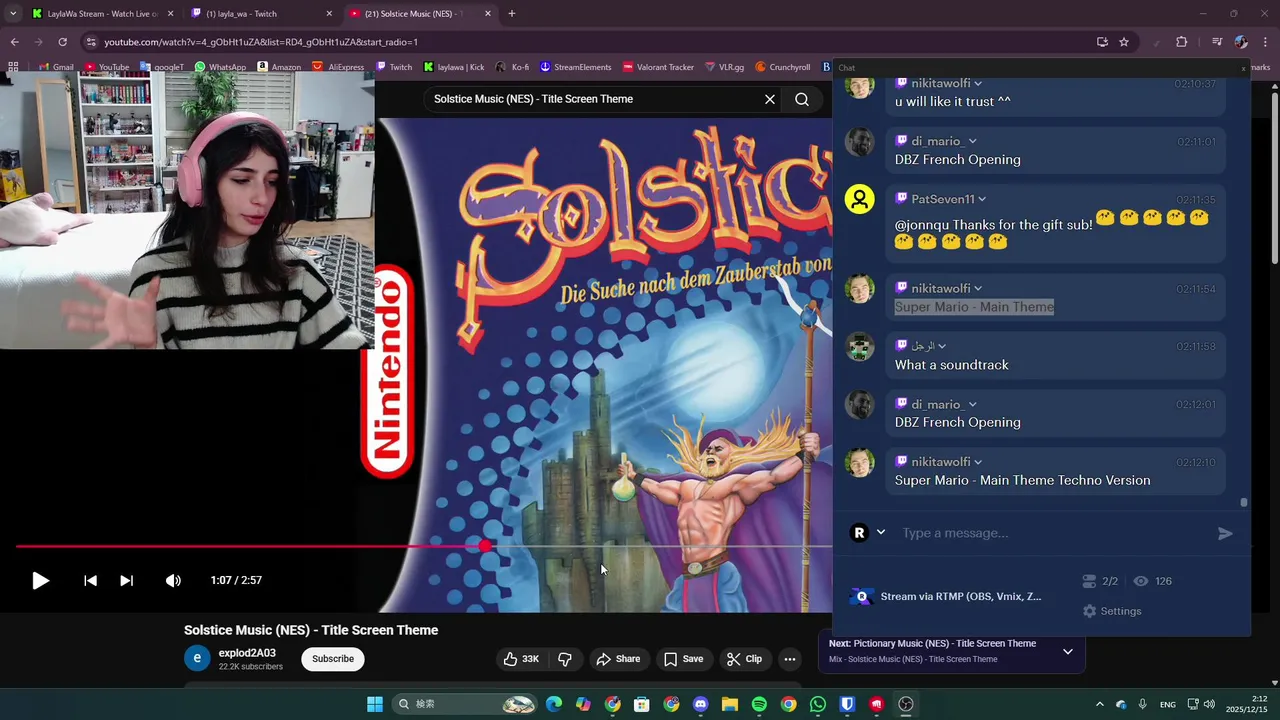Image resolution: width=1280 pixels, height=720 pixels.
Task: Open the explod2A03 channel avatar
Action: coord(197,658)
